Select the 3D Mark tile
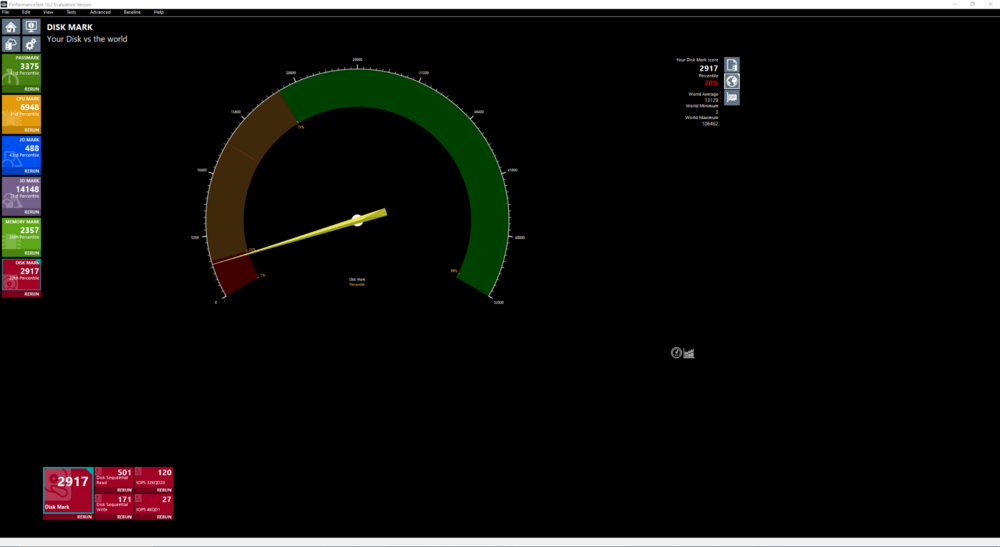The width and height of the screenshot is (1000, 547). pyautogui.click(x=21, y=192)
